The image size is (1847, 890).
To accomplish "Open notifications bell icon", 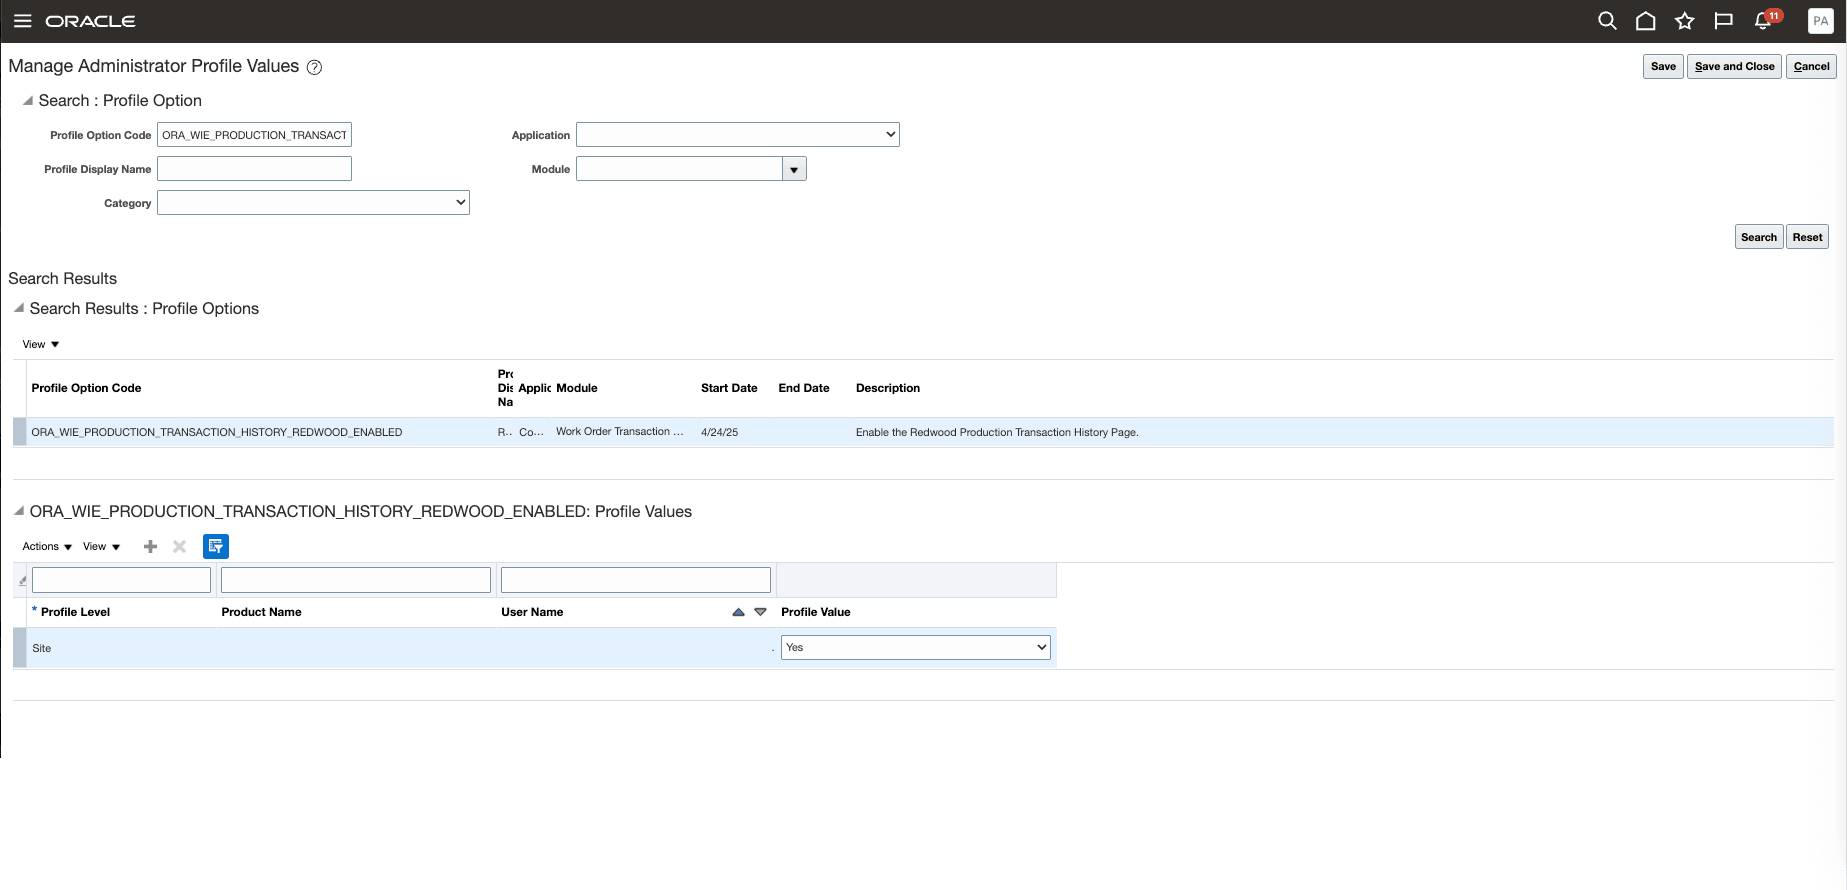I will click(1765, 20).
